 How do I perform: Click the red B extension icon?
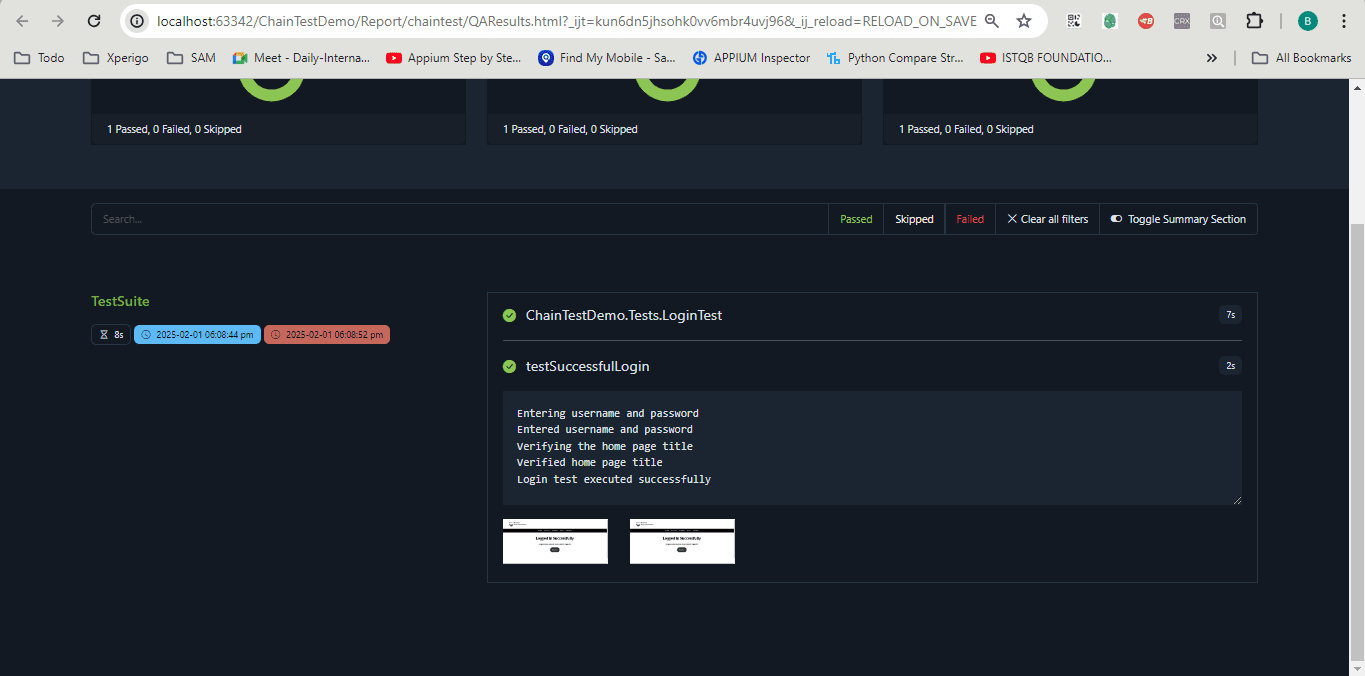click(1145, 20)
